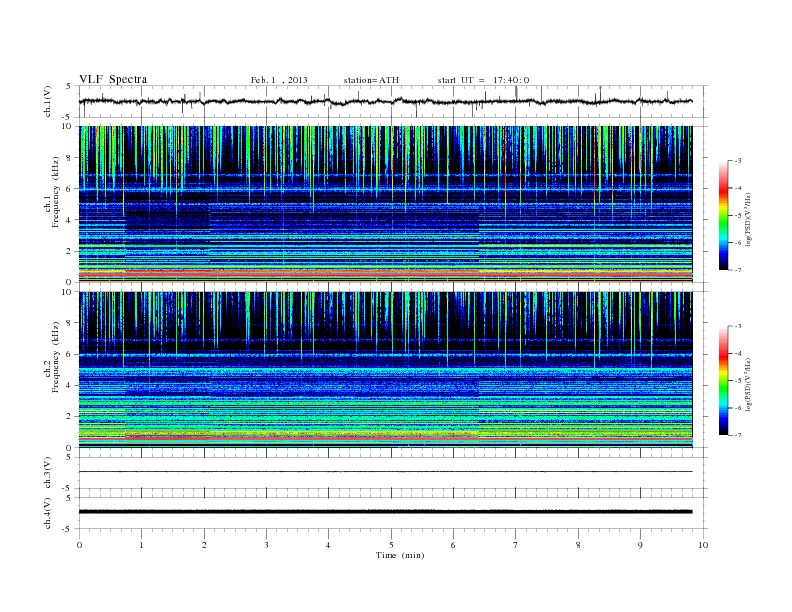The width and height of the screenshot is (792, 612).
Task: Click the ch.1 voltage waveform trace
Action: click(386, 101)
